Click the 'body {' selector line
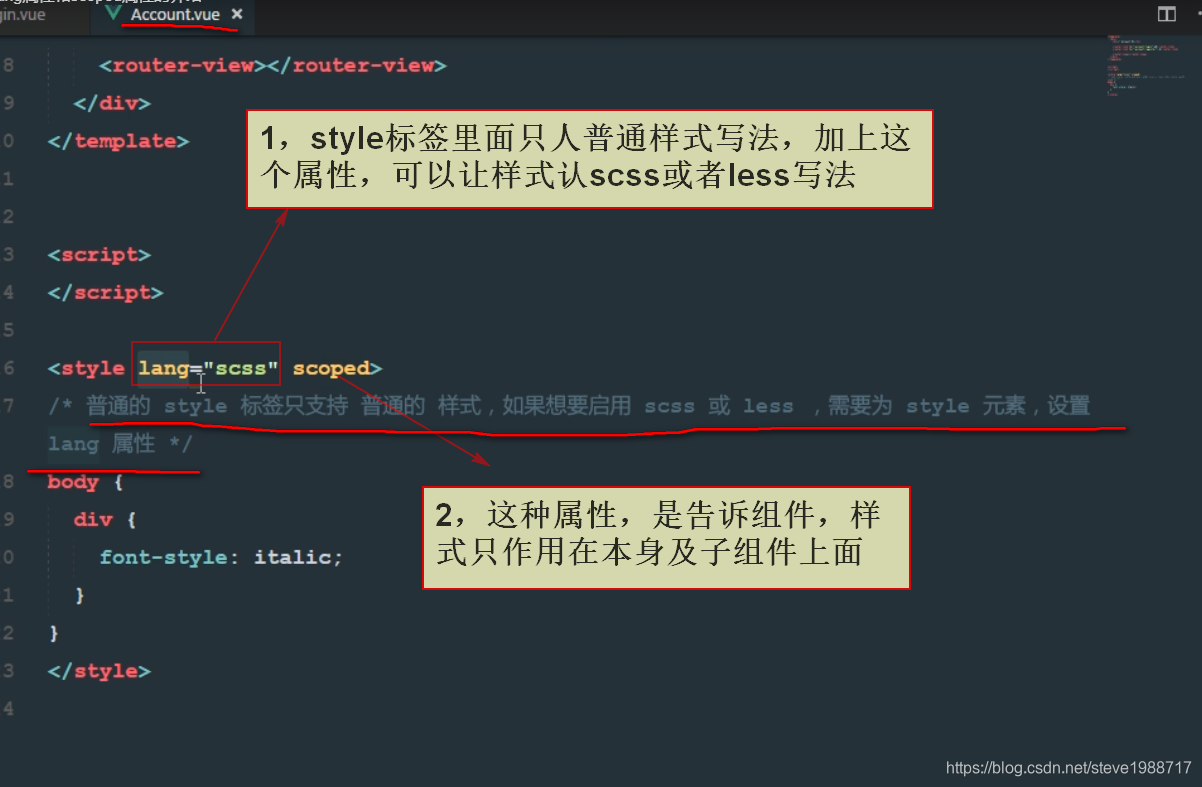This screenshot has width=1202, height=787. (85, 483)
